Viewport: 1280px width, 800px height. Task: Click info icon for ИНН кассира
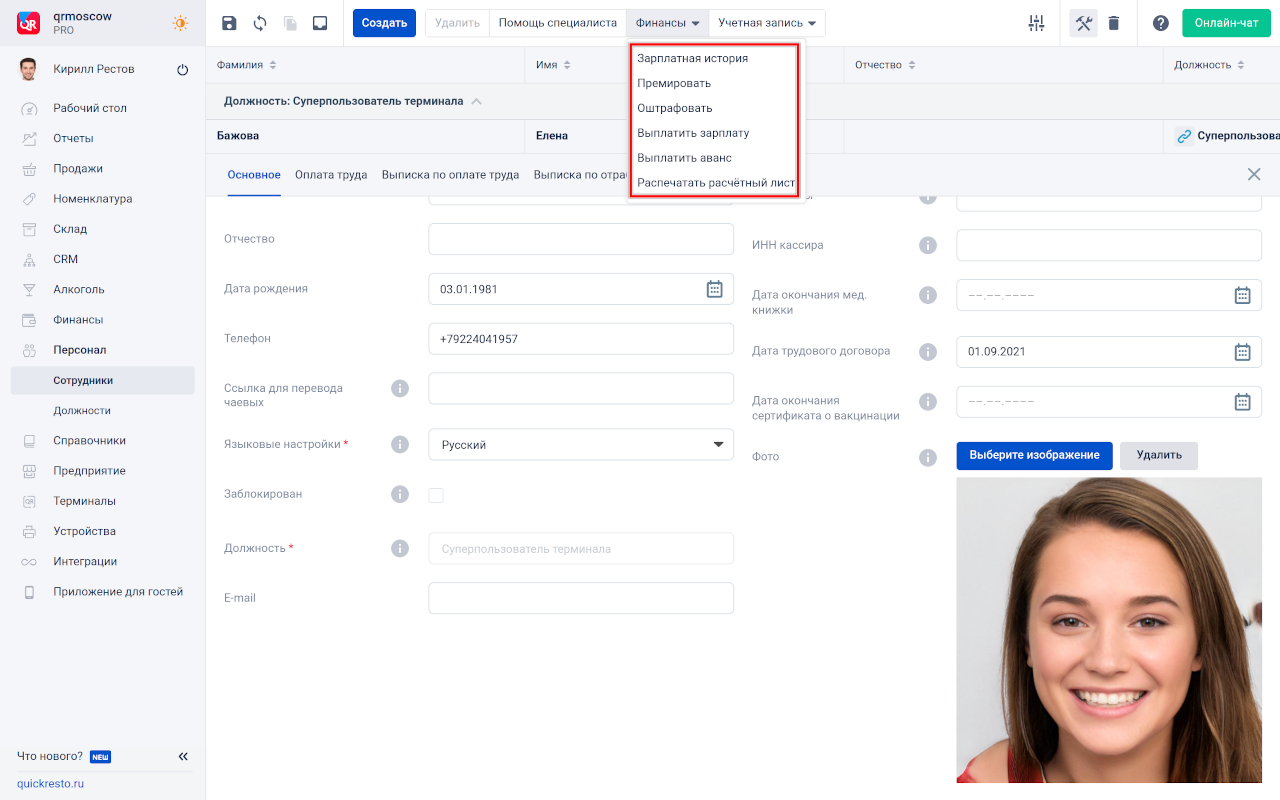pos(928,245)
